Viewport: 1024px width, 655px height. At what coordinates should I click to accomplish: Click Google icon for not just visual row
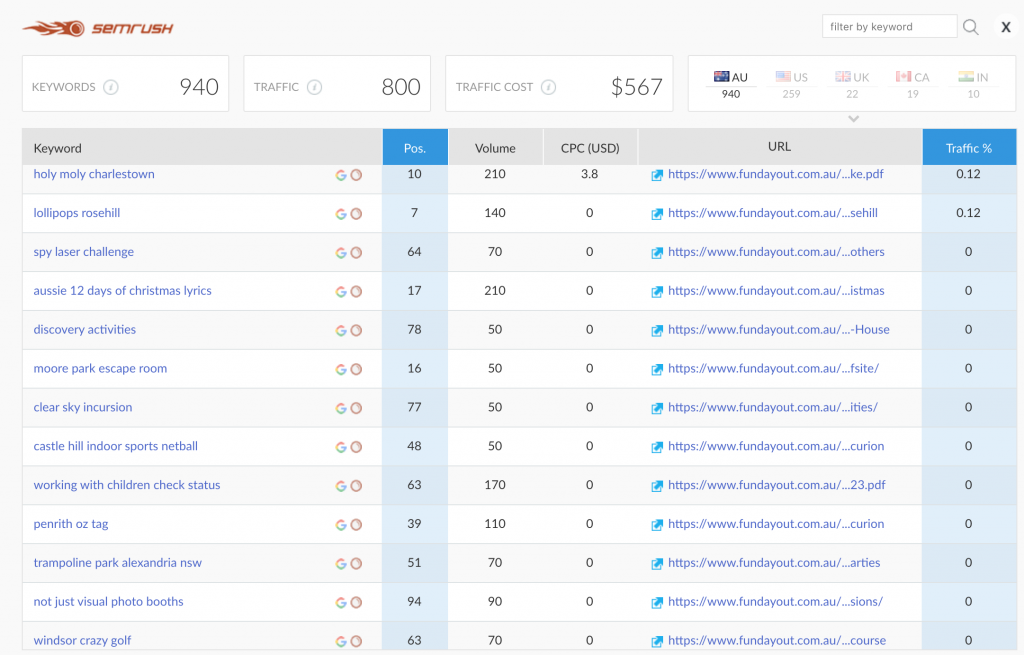[x=341, y=602]
